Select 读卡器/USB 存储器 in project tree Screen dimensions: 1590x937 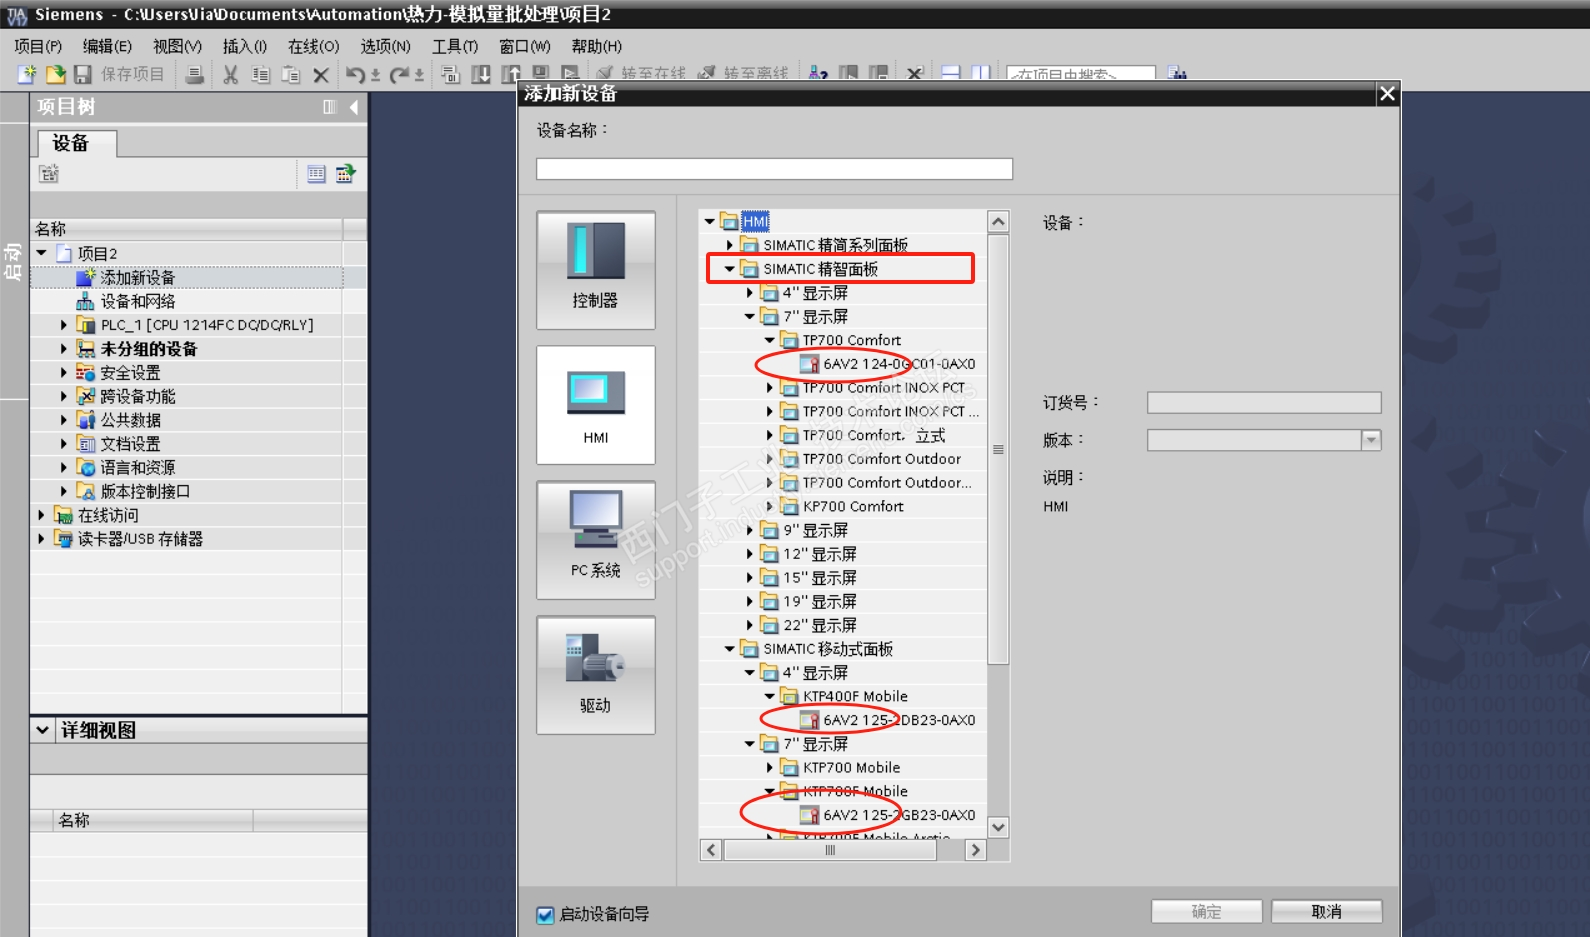click(x=140, y=539)
